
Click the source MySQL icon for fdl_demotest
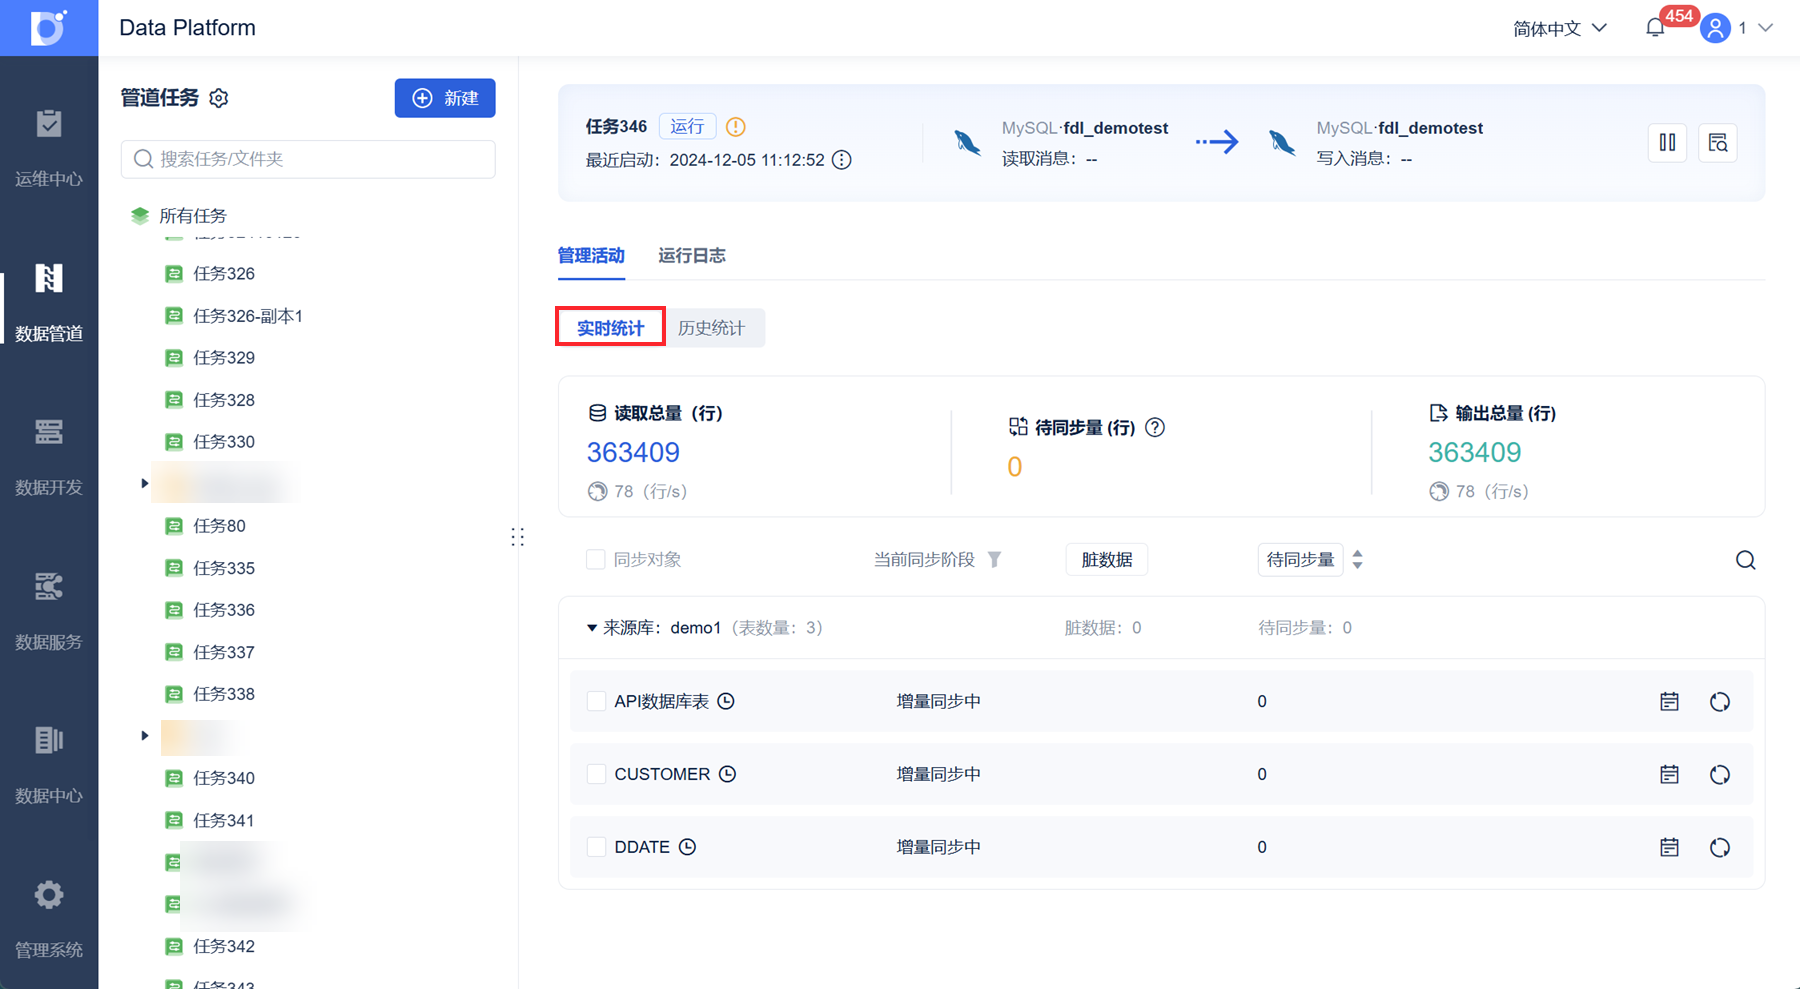click(967, 142)
